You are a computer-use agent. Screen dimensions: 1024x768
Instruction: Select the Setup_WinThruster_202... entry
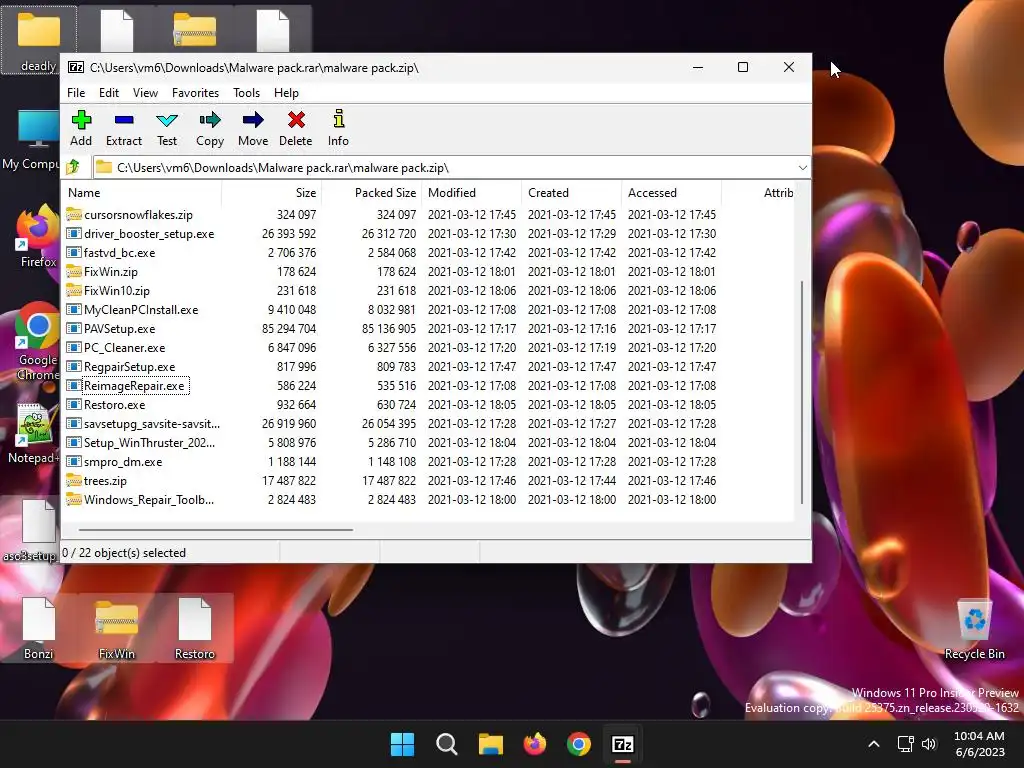[150, 443]
